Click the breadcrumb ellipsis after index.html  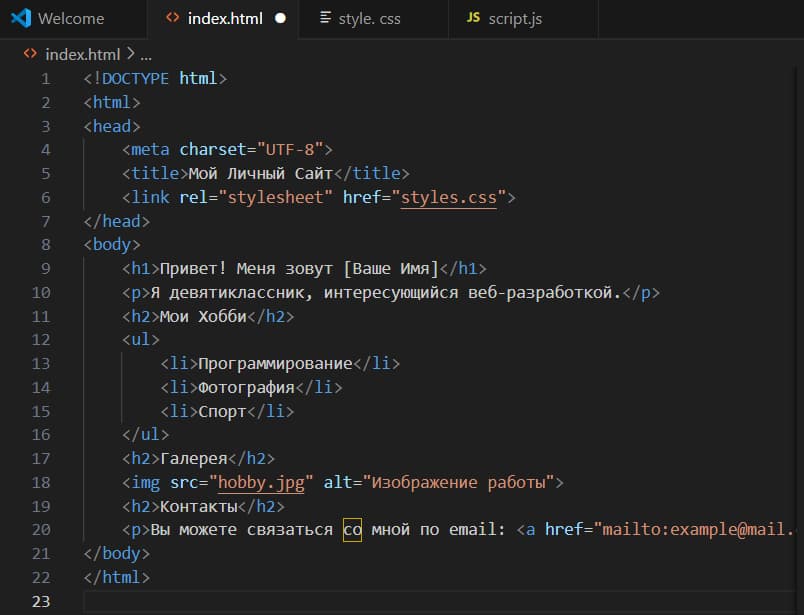pos(146,55)
